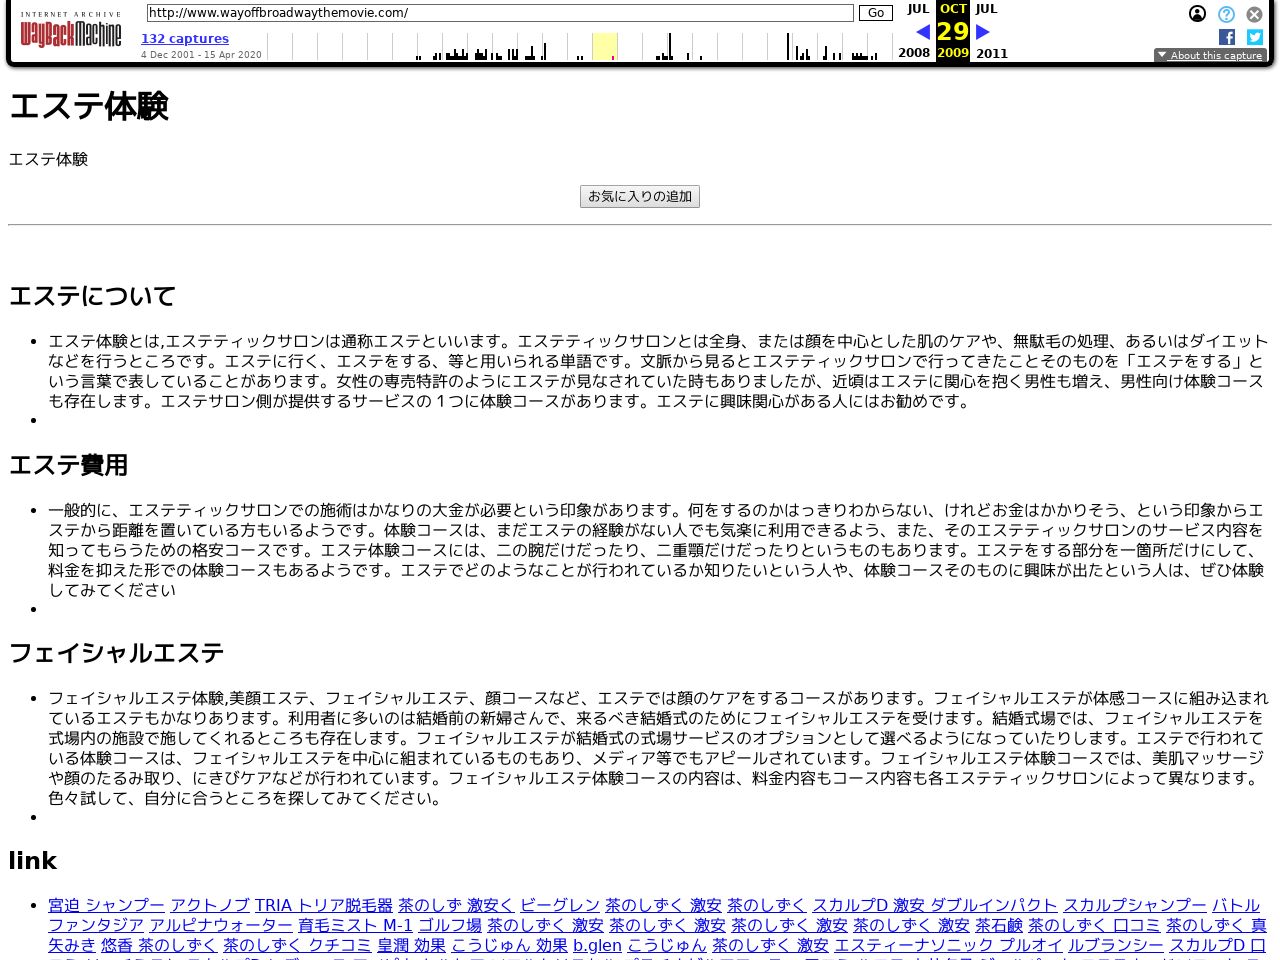
Task: Click the Wayback Machine logo
Action: (x=70, y=32)
